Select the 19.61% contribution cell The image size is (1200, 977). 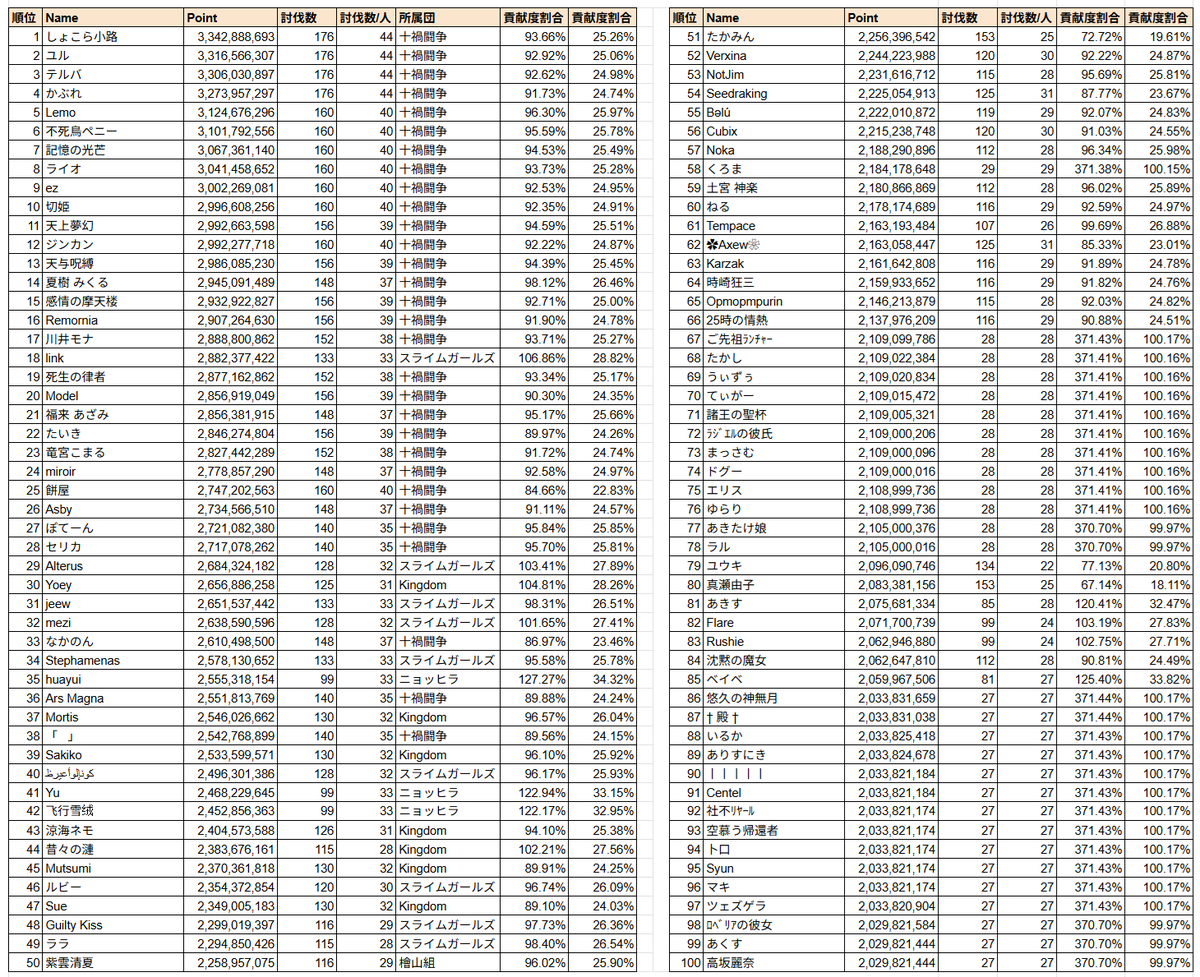(x=1159, y=37)
